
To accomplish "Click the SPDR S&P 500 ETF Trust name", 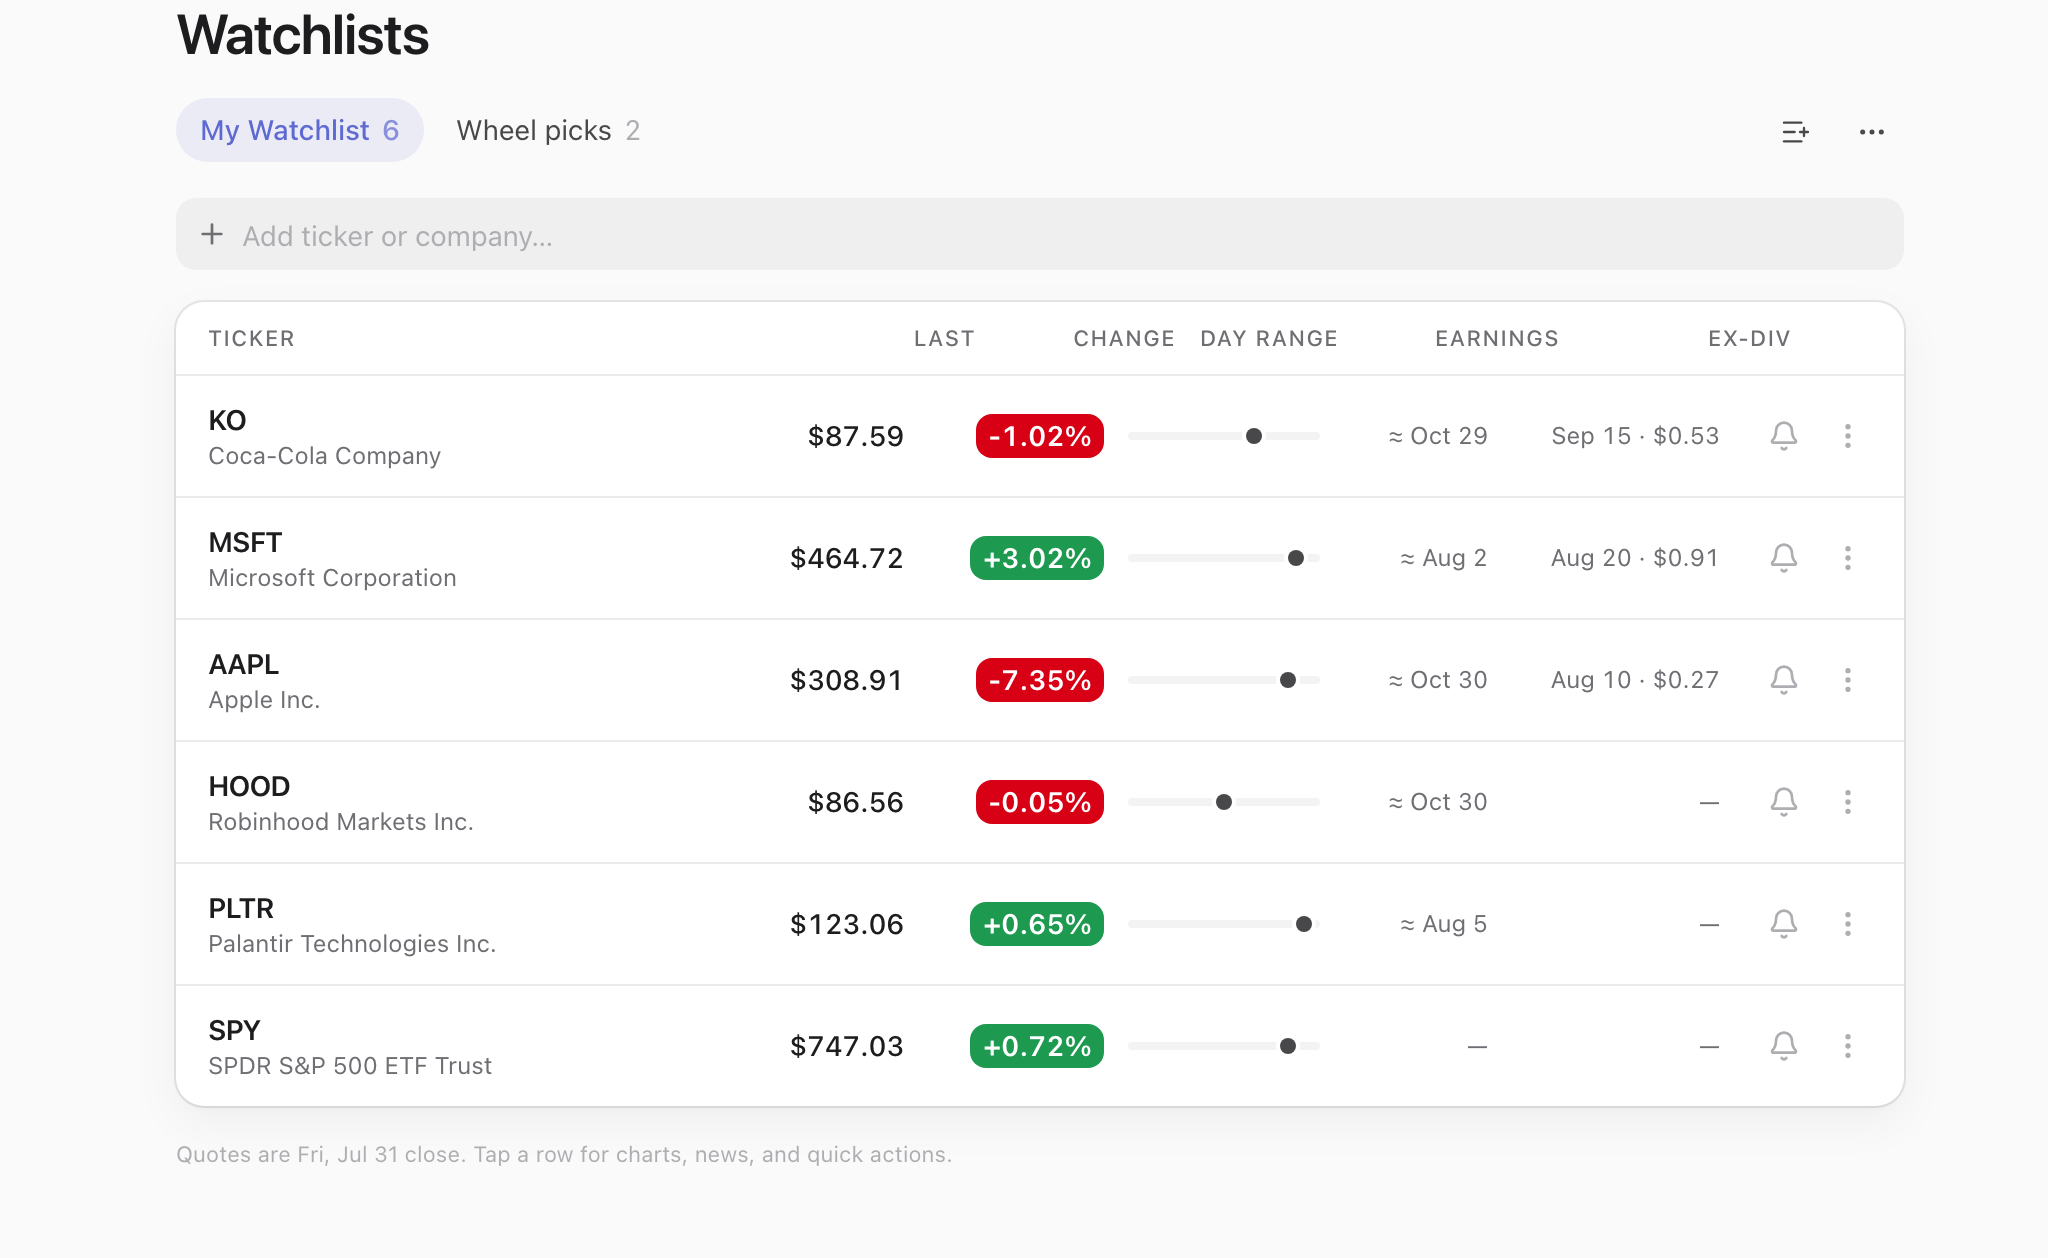I will [350, 1066].
